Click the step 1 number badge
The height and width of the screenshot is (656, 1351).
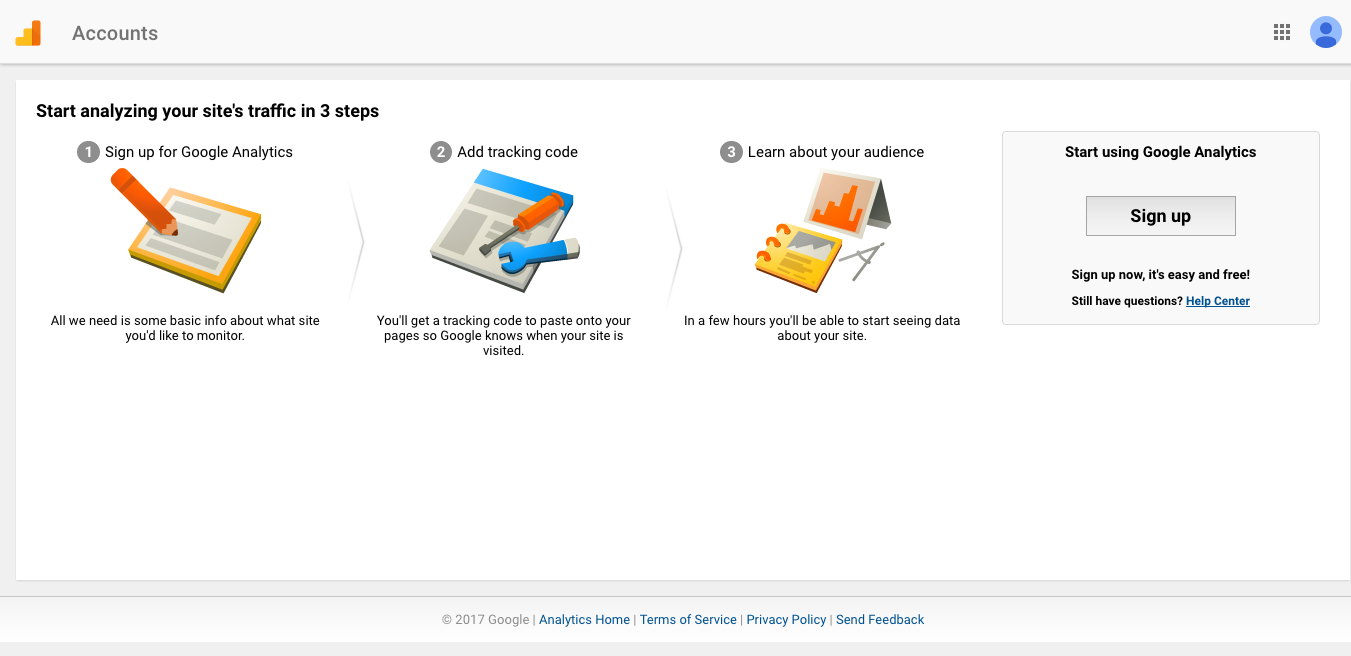coord(88,152)
